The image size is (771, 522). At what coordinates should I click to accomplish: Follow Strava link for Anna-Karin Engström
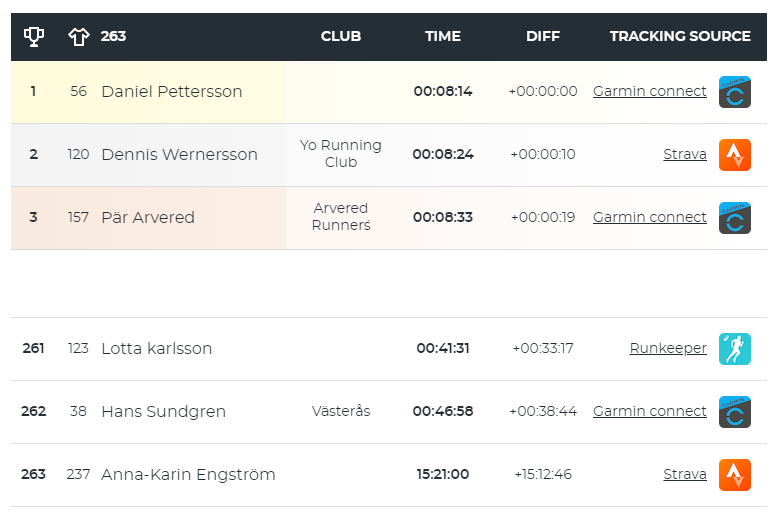coord(684,474)
